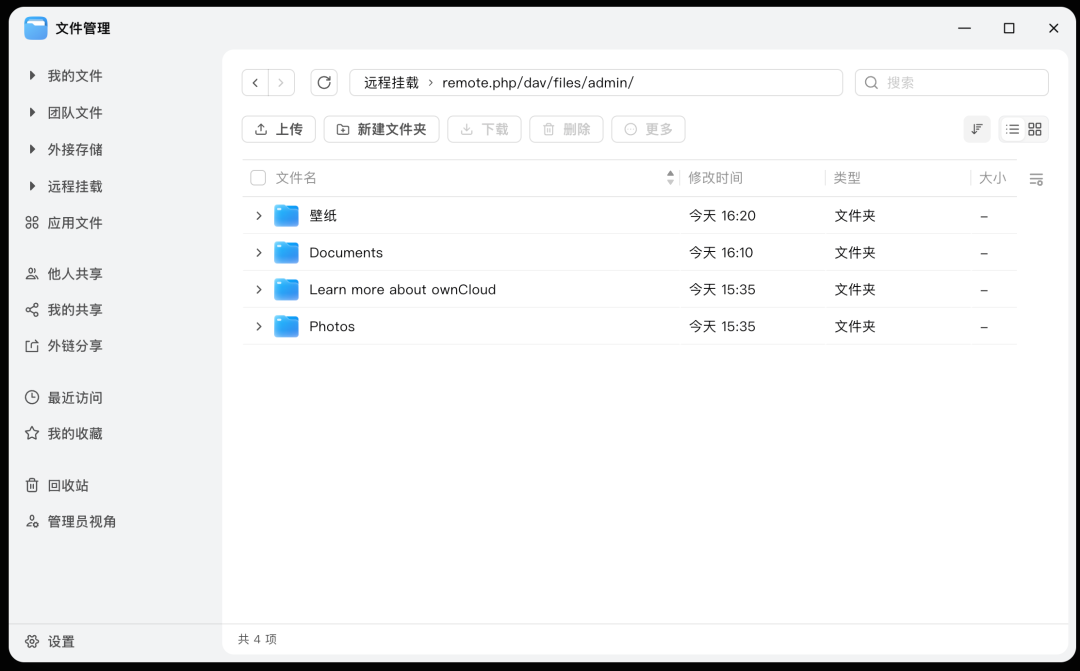Click the 今天 16:20 modified time
This screenshot has height=671, width=1080.
(723, 216)
